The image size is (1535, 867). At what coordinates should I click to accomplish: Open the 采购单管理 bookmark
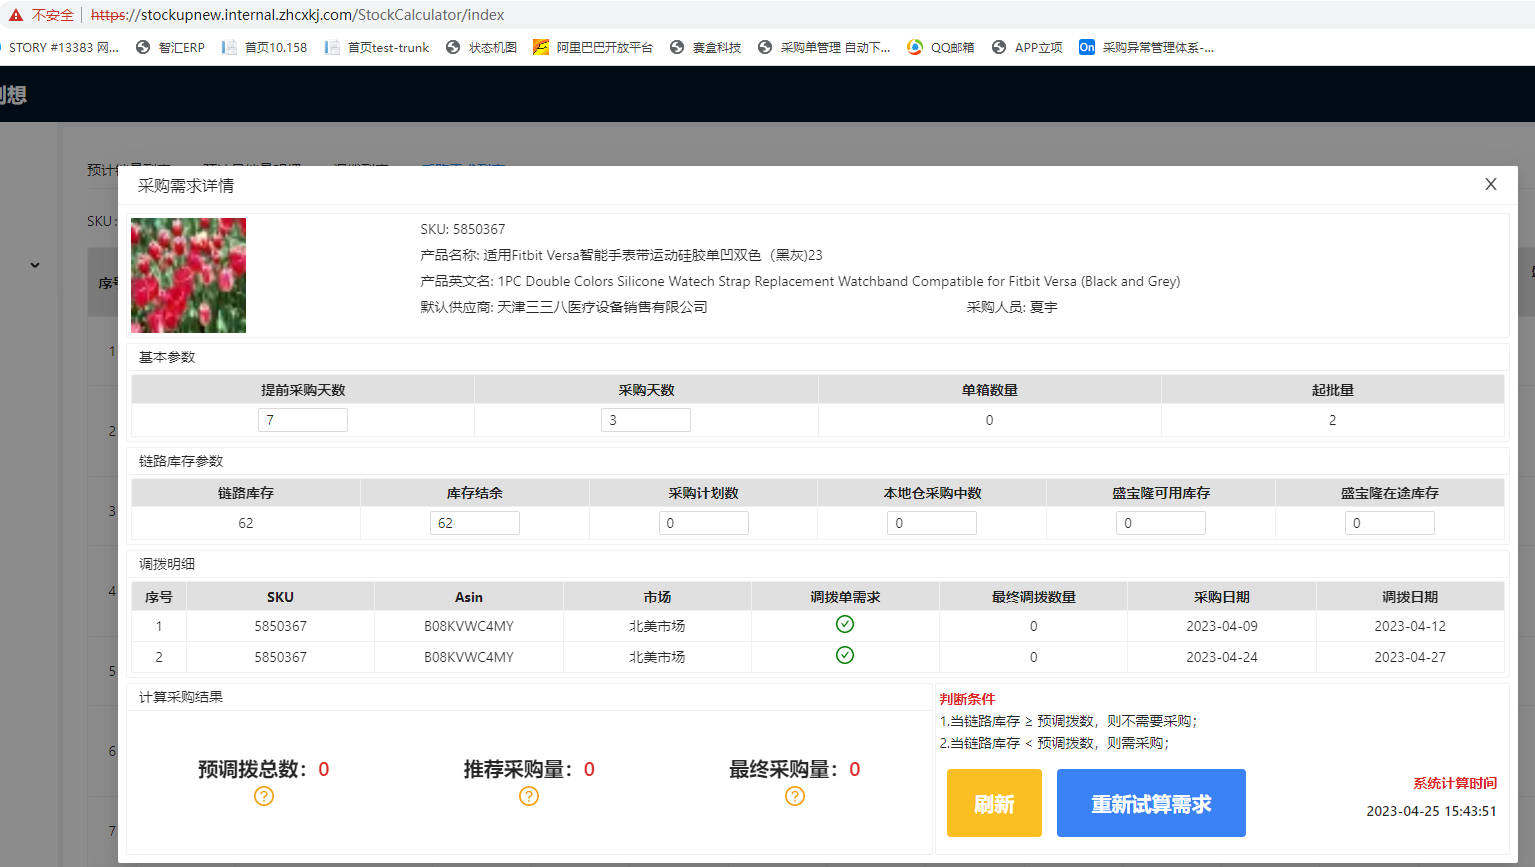(824, 47)
